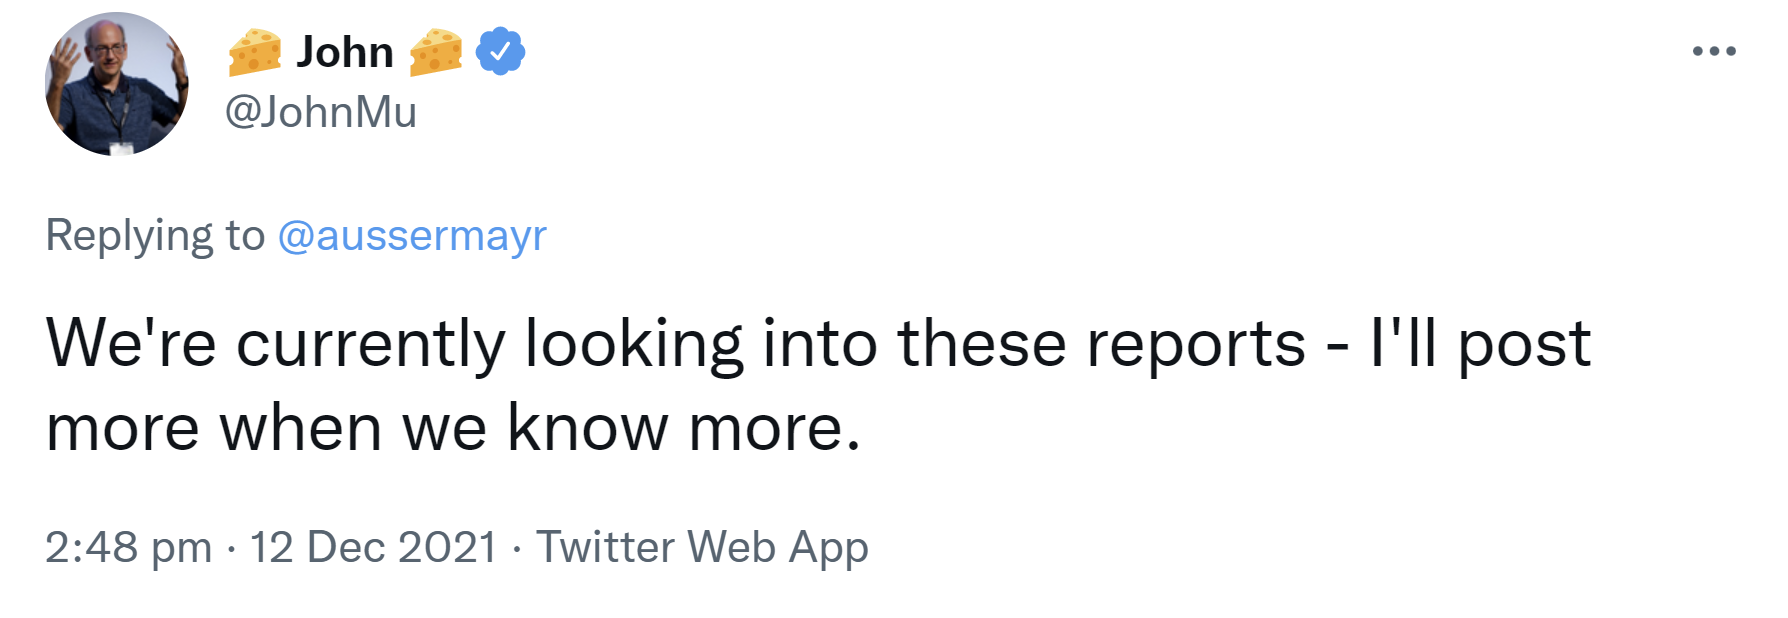Click the word "know" in the tweet

(587, 428)
